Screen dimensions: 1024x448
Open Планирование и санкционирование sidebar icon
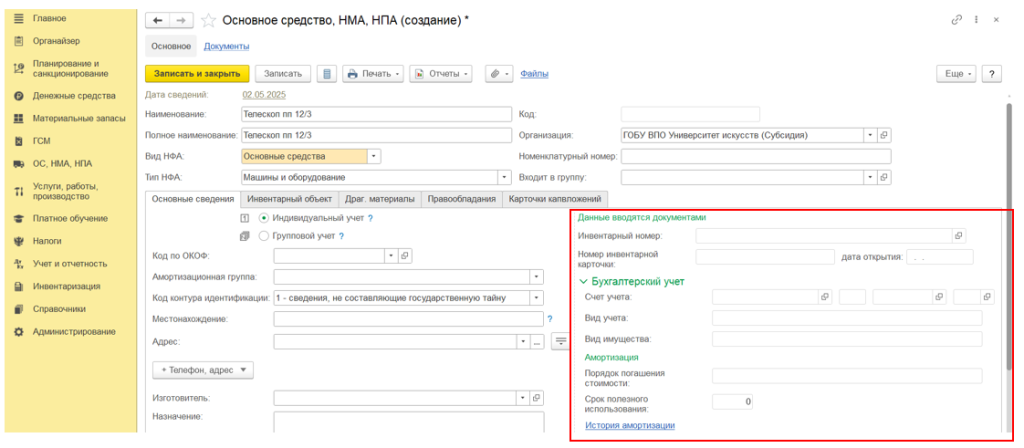19,69
